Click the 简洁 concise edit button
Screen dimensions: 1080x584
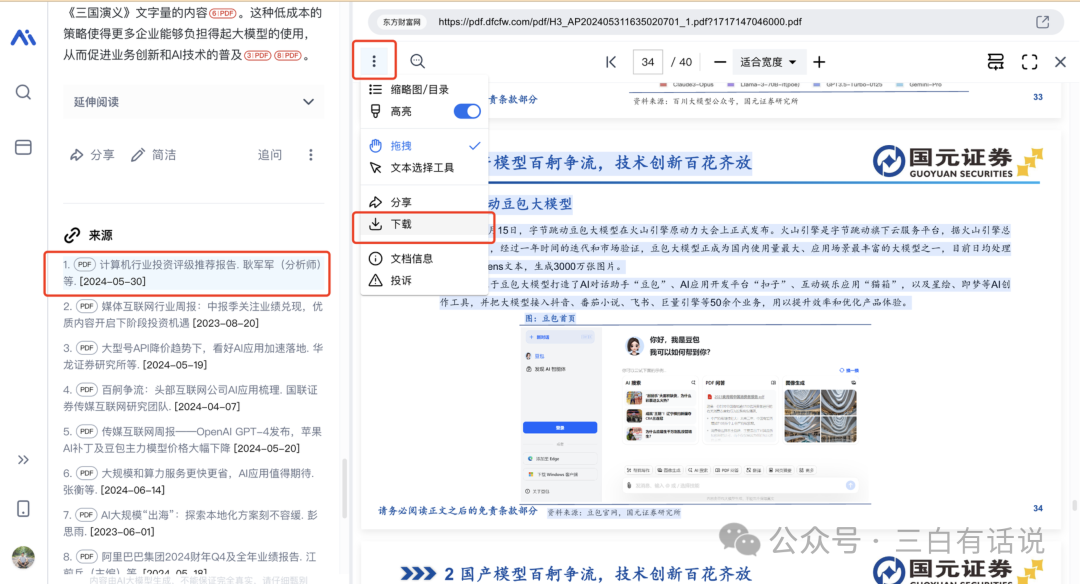pos(154,155)
